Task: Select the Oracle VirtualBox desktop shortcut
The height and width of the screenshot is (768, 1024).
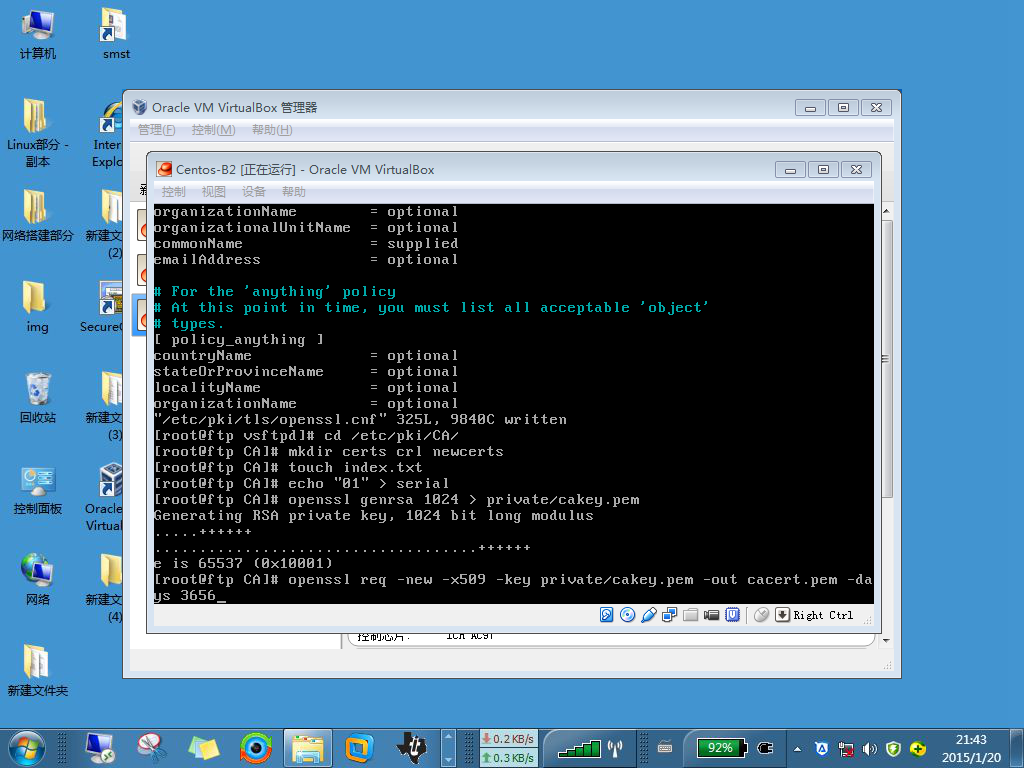Action: click(x=106, y=498)
